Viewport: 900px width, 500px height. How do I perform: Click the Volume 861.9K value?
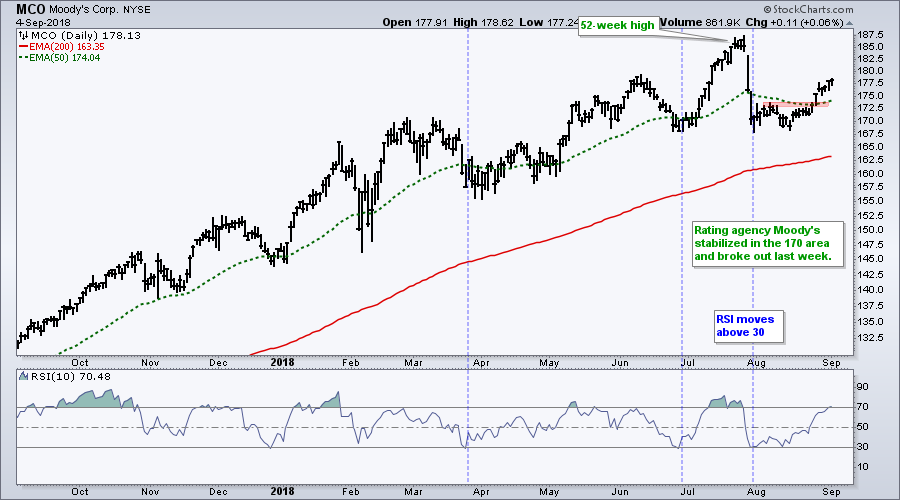click(699, 22)
